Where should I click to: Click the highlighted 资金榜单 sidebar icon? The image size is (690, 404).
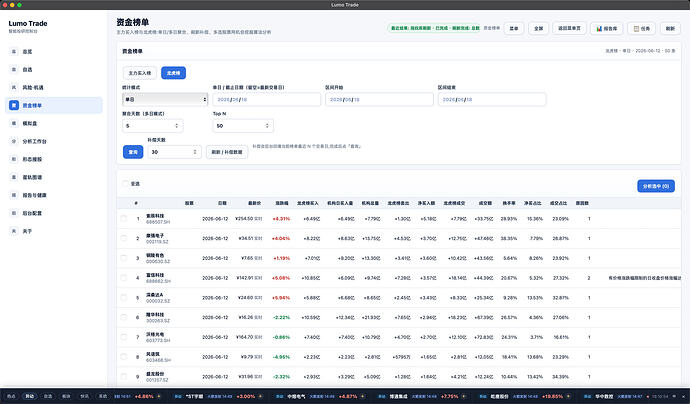(14, 105)
